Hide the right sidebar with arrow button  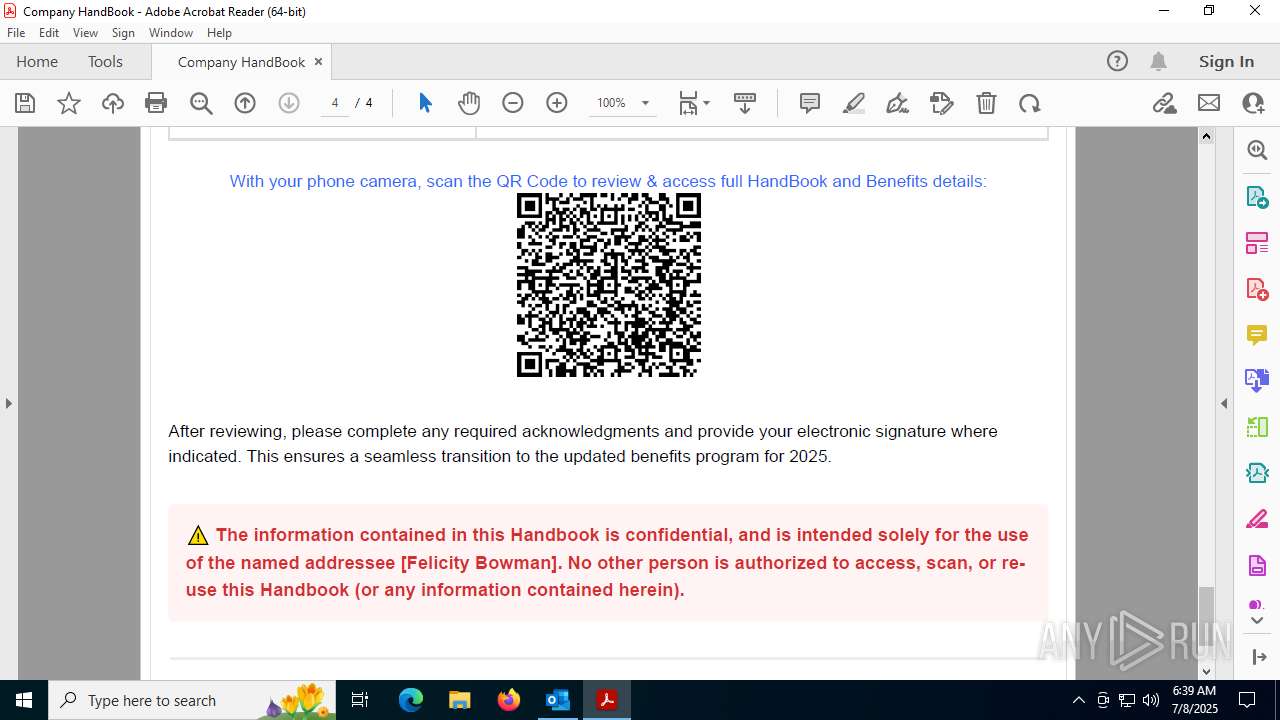1257,657
